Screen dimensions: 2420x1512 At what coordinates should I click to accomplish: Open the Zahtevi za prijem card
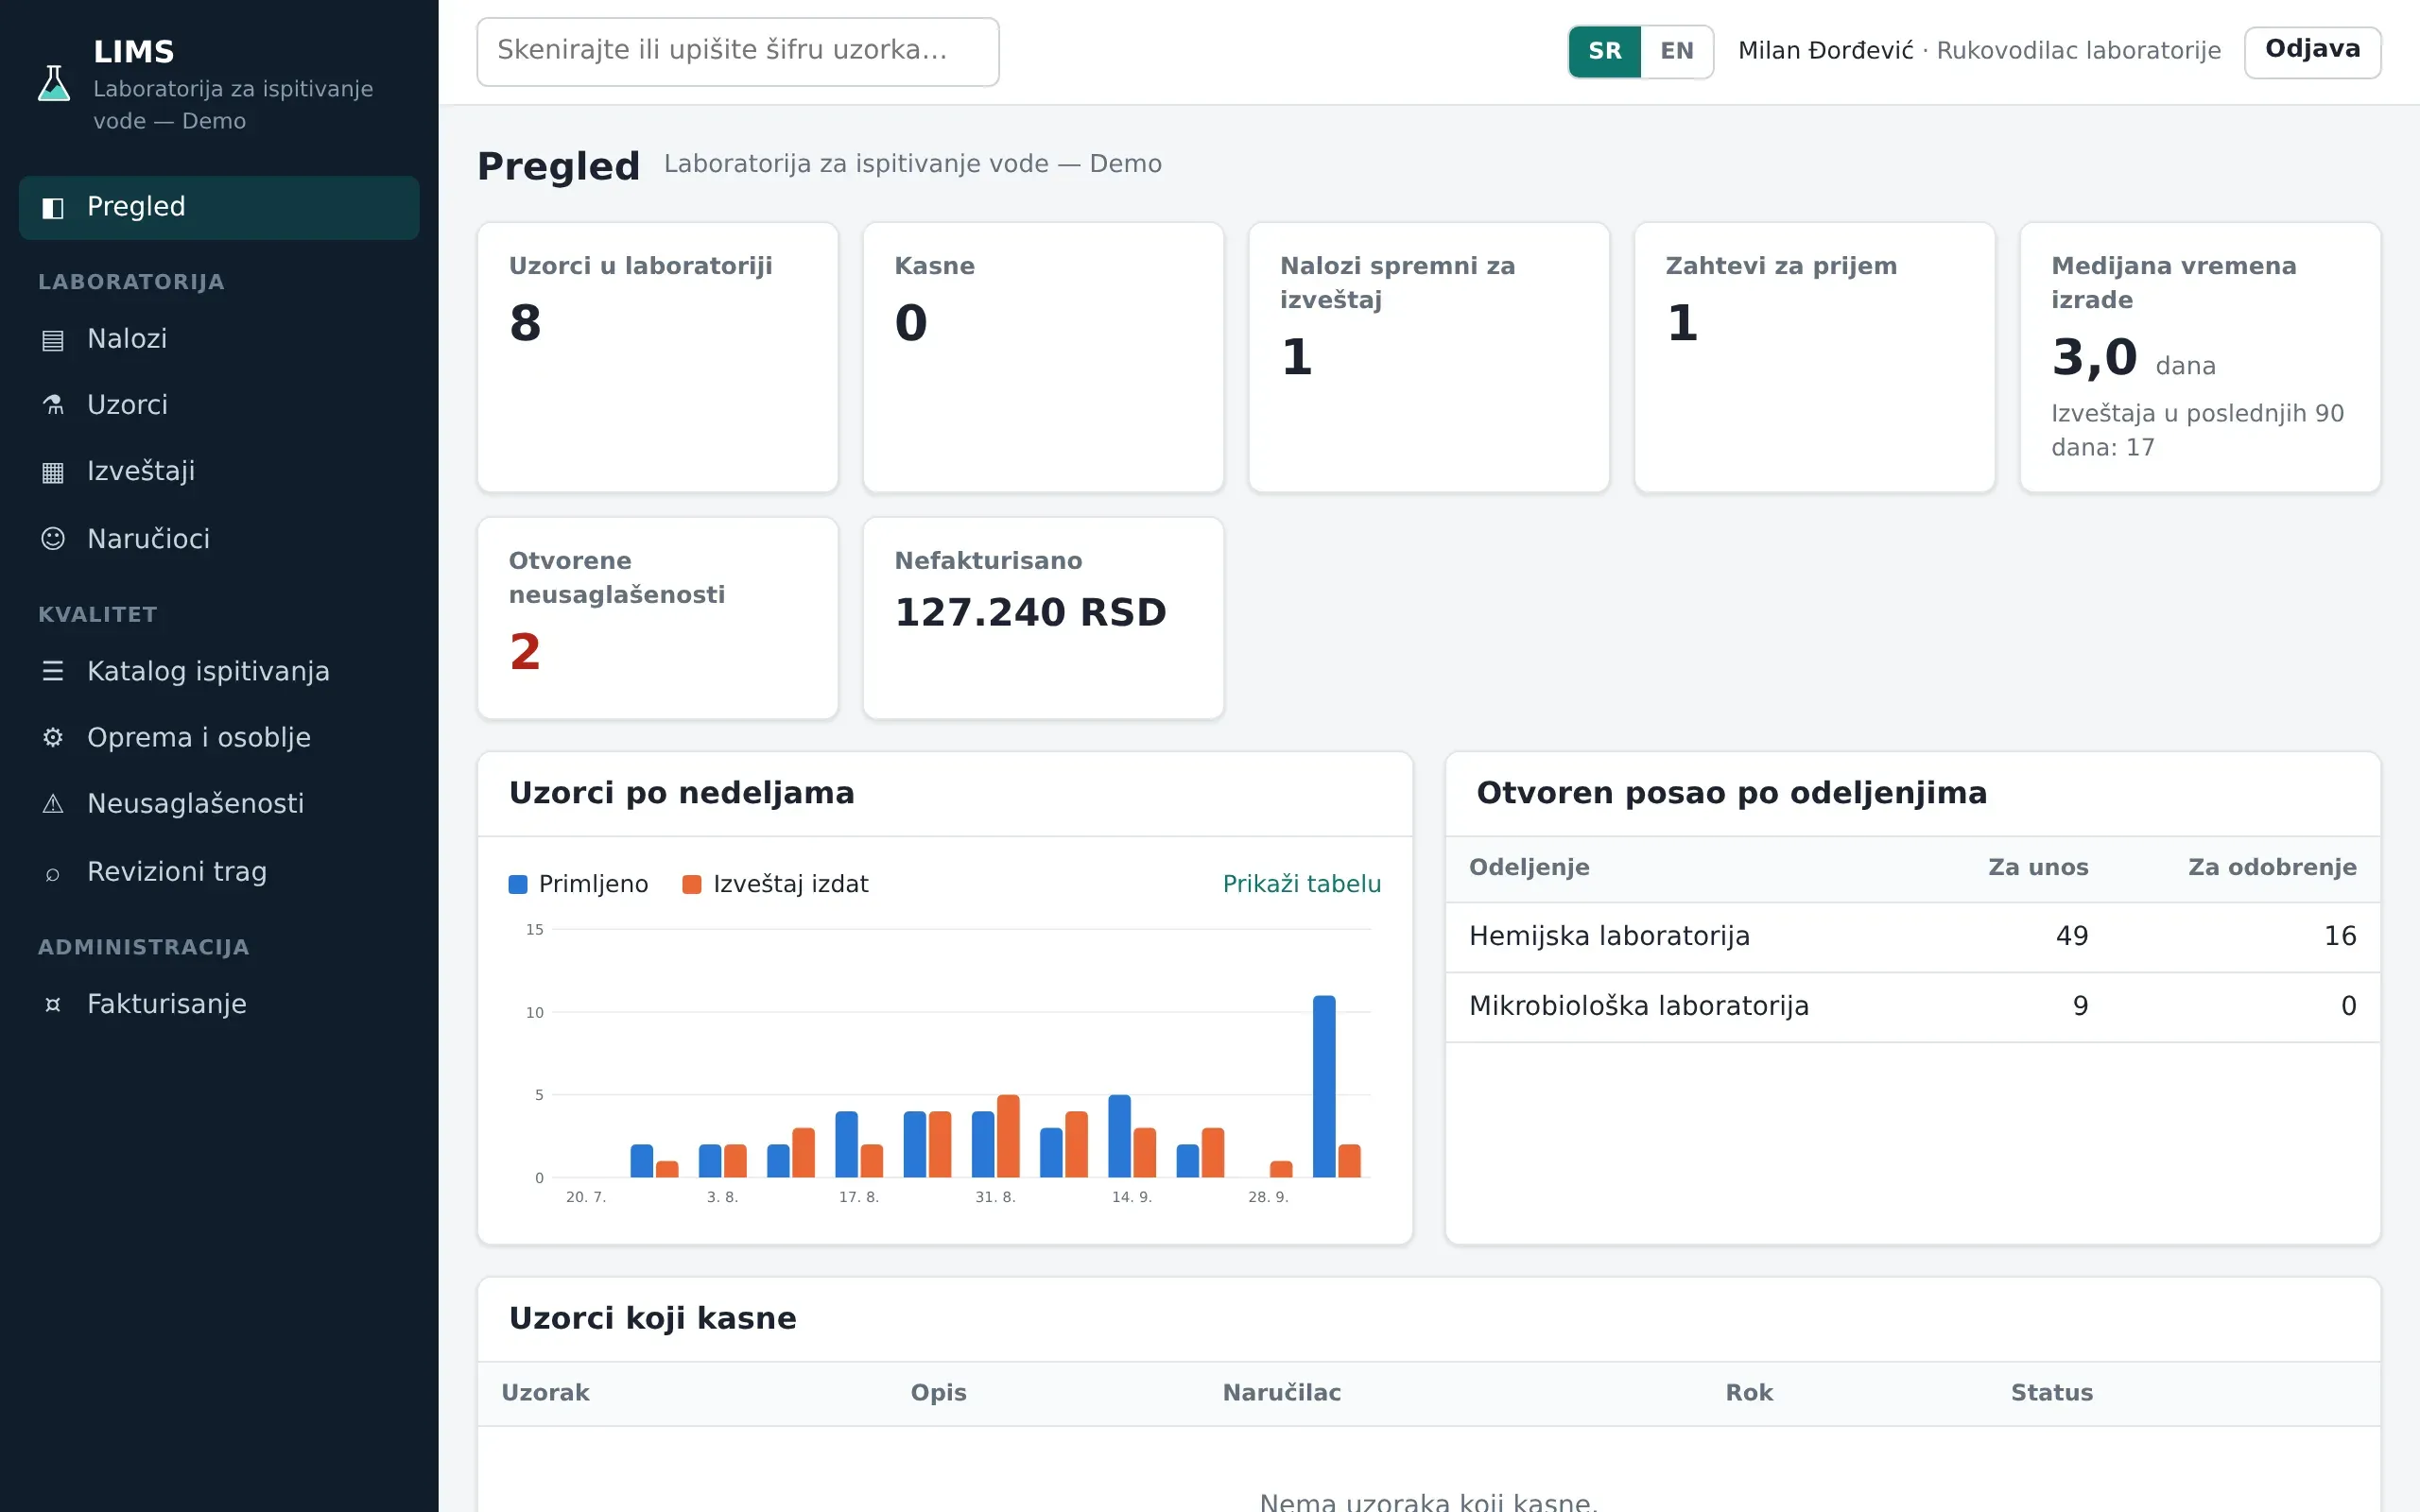(1814, 357)
